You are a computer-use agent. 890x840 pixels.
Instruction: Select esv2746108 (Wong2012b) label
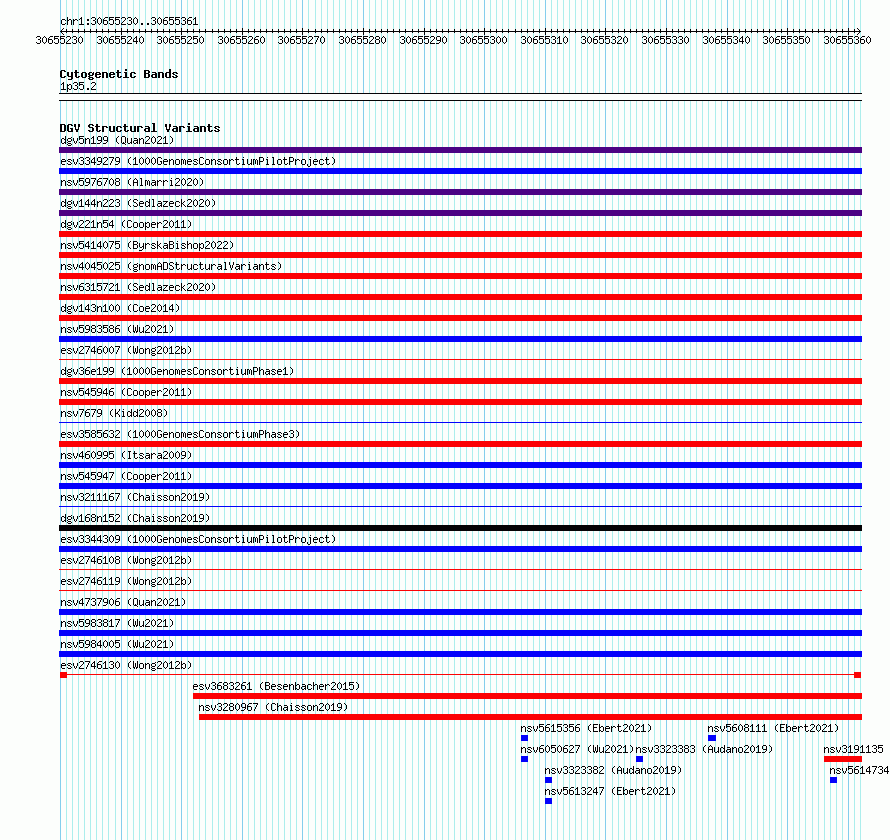[x=126, y=560]
